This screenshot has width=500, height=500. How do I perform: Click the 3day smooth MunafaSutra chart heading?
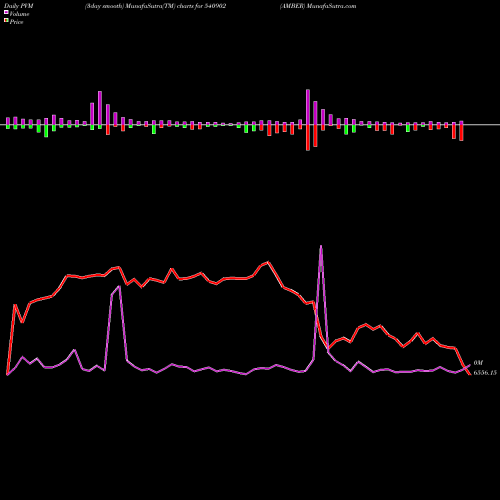coord(156,6)
